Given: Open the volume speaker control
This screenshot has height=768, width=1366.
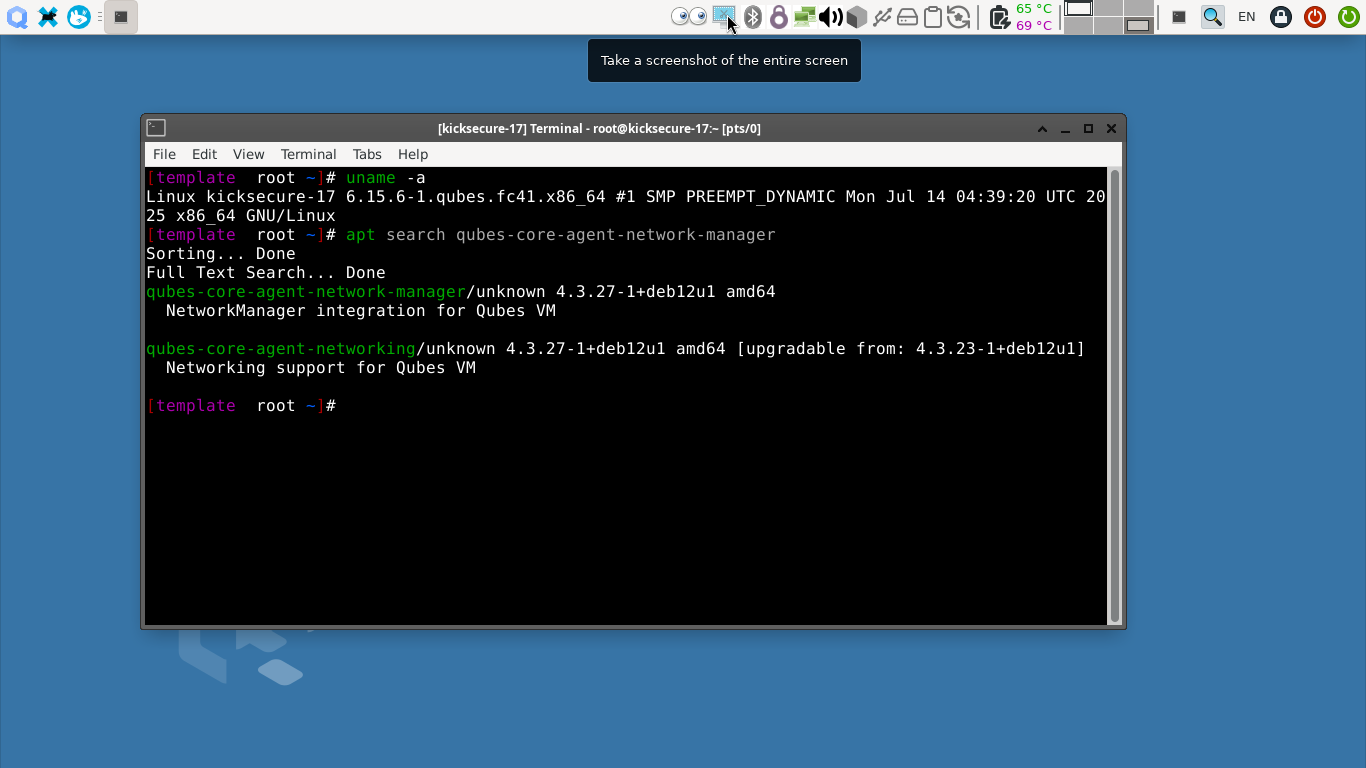Looking at the screenshot, I should click(830, 17).
